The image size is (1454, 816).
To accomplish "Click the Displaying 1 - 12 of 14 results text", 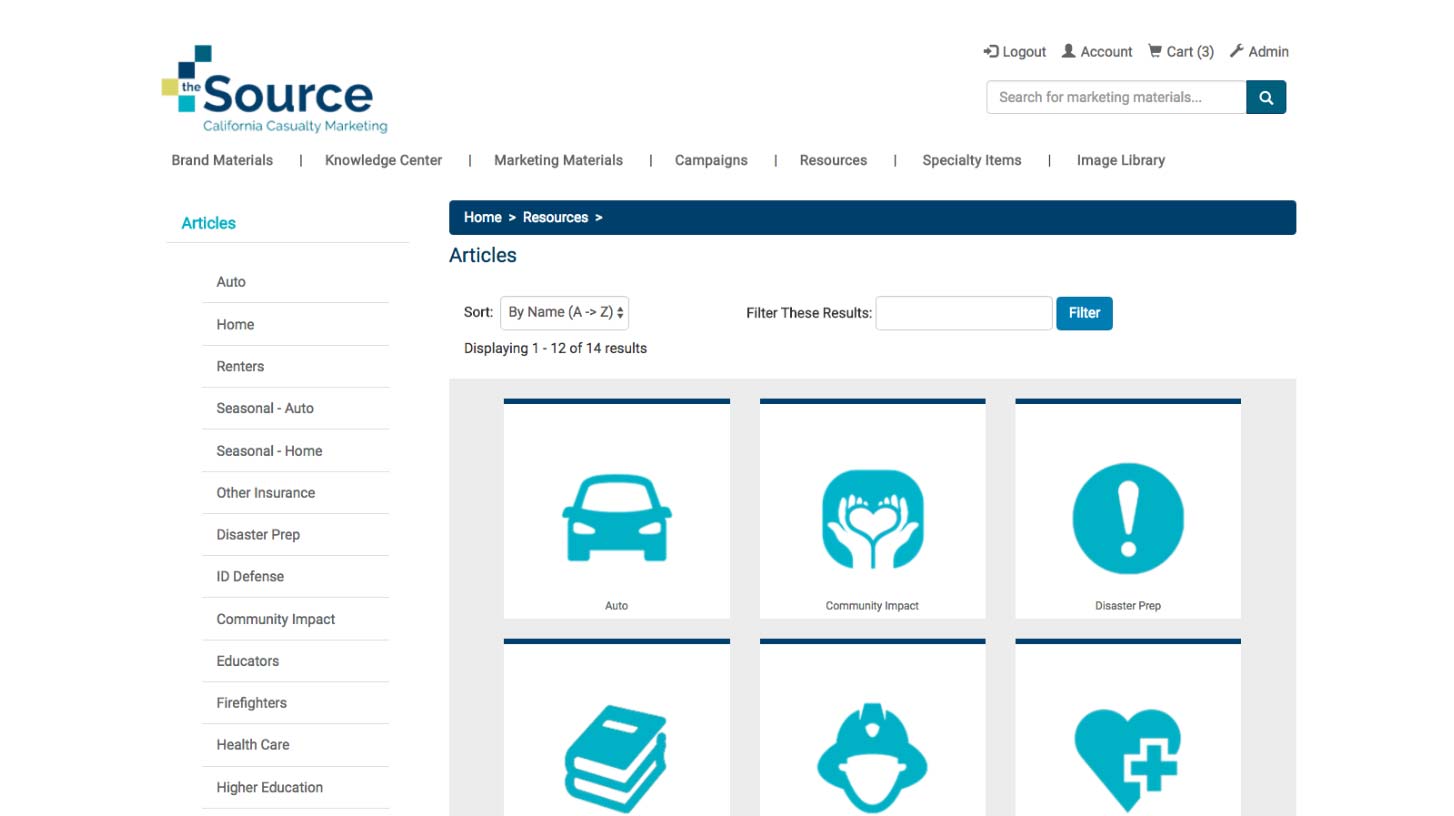I will pyautogui.click(x=555, y=349).
